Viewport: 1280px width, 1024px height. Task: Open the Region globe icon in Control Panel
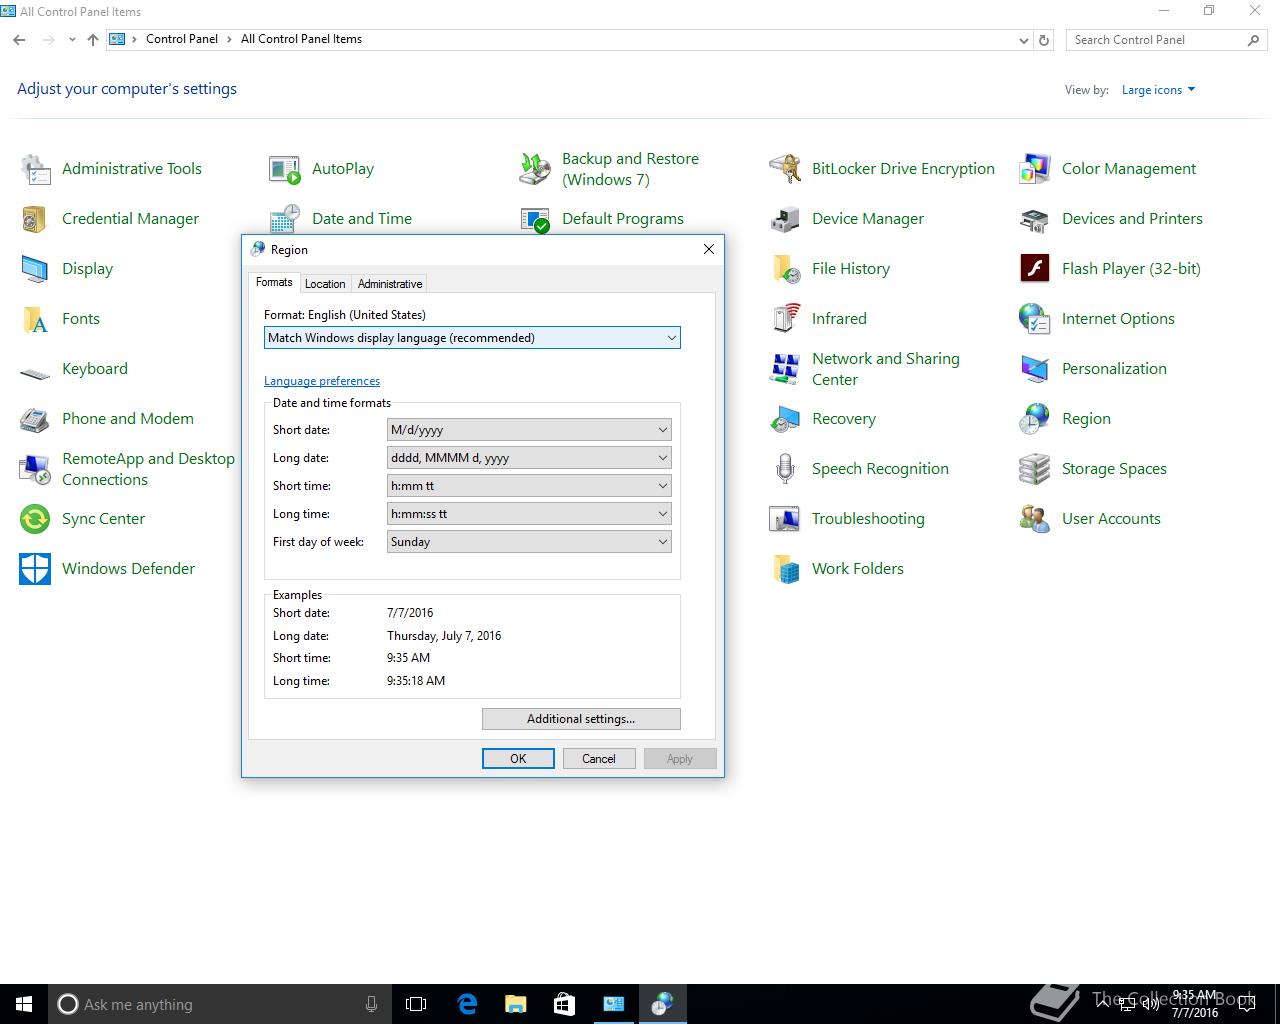tap(1035, 419)
